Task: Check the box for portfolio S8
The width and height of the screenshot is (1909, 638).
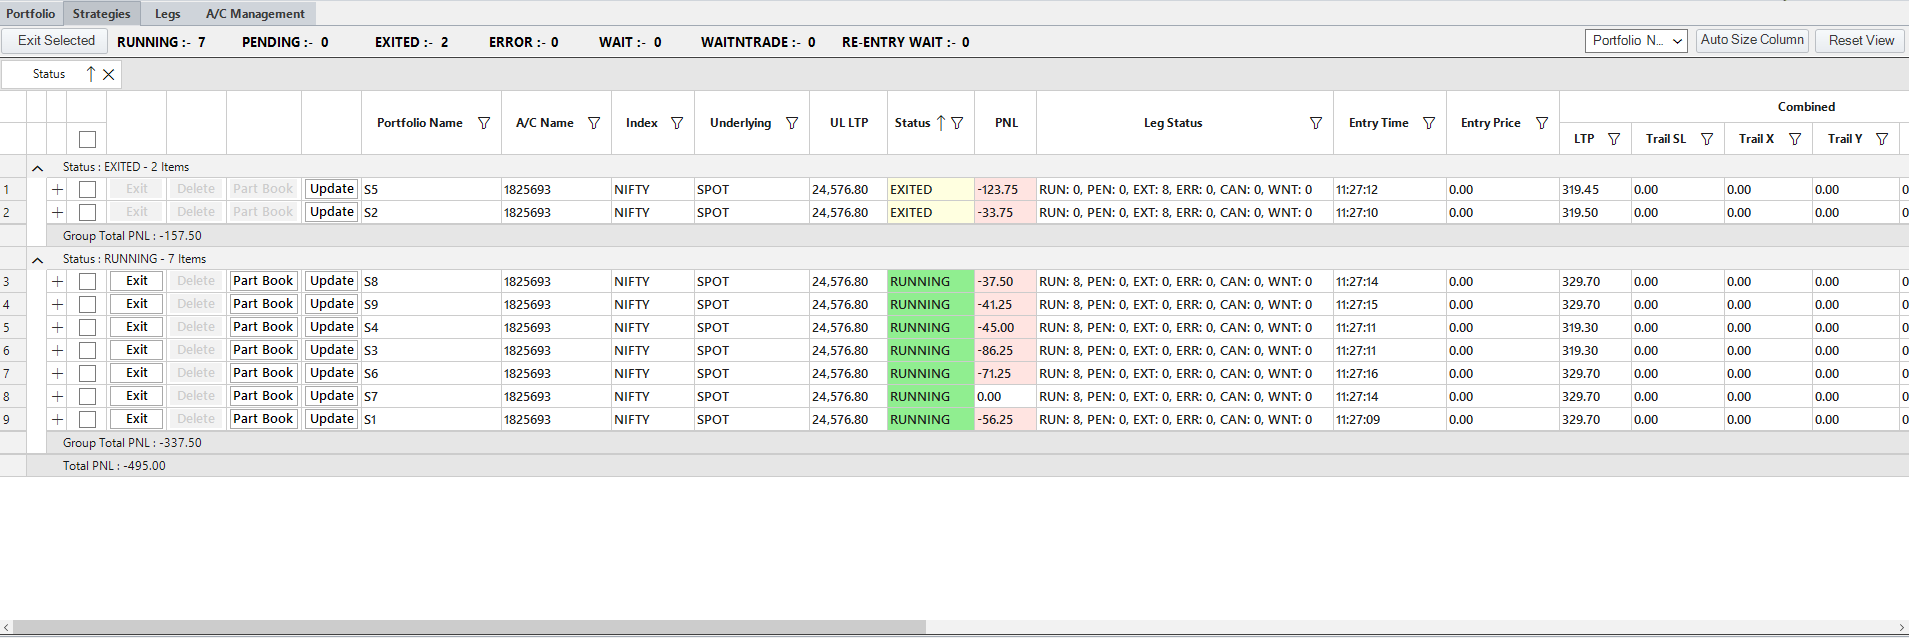Action: [x=87, y=281]
